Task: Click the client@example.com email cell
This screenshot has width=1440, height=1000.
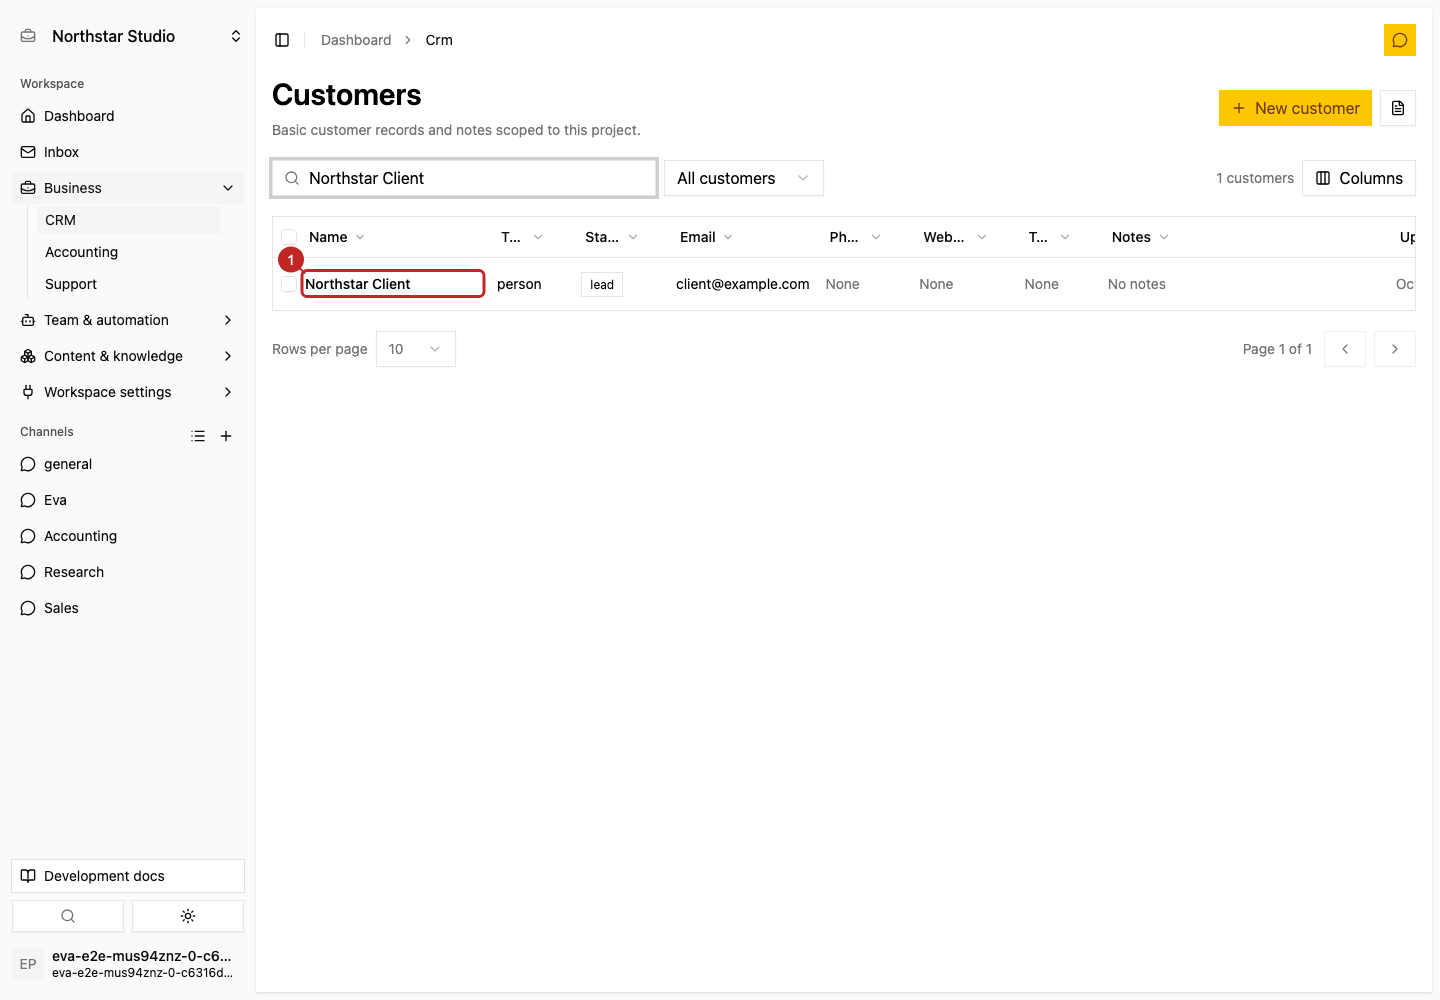Action: pyautogui.click(x=743, y=284)
